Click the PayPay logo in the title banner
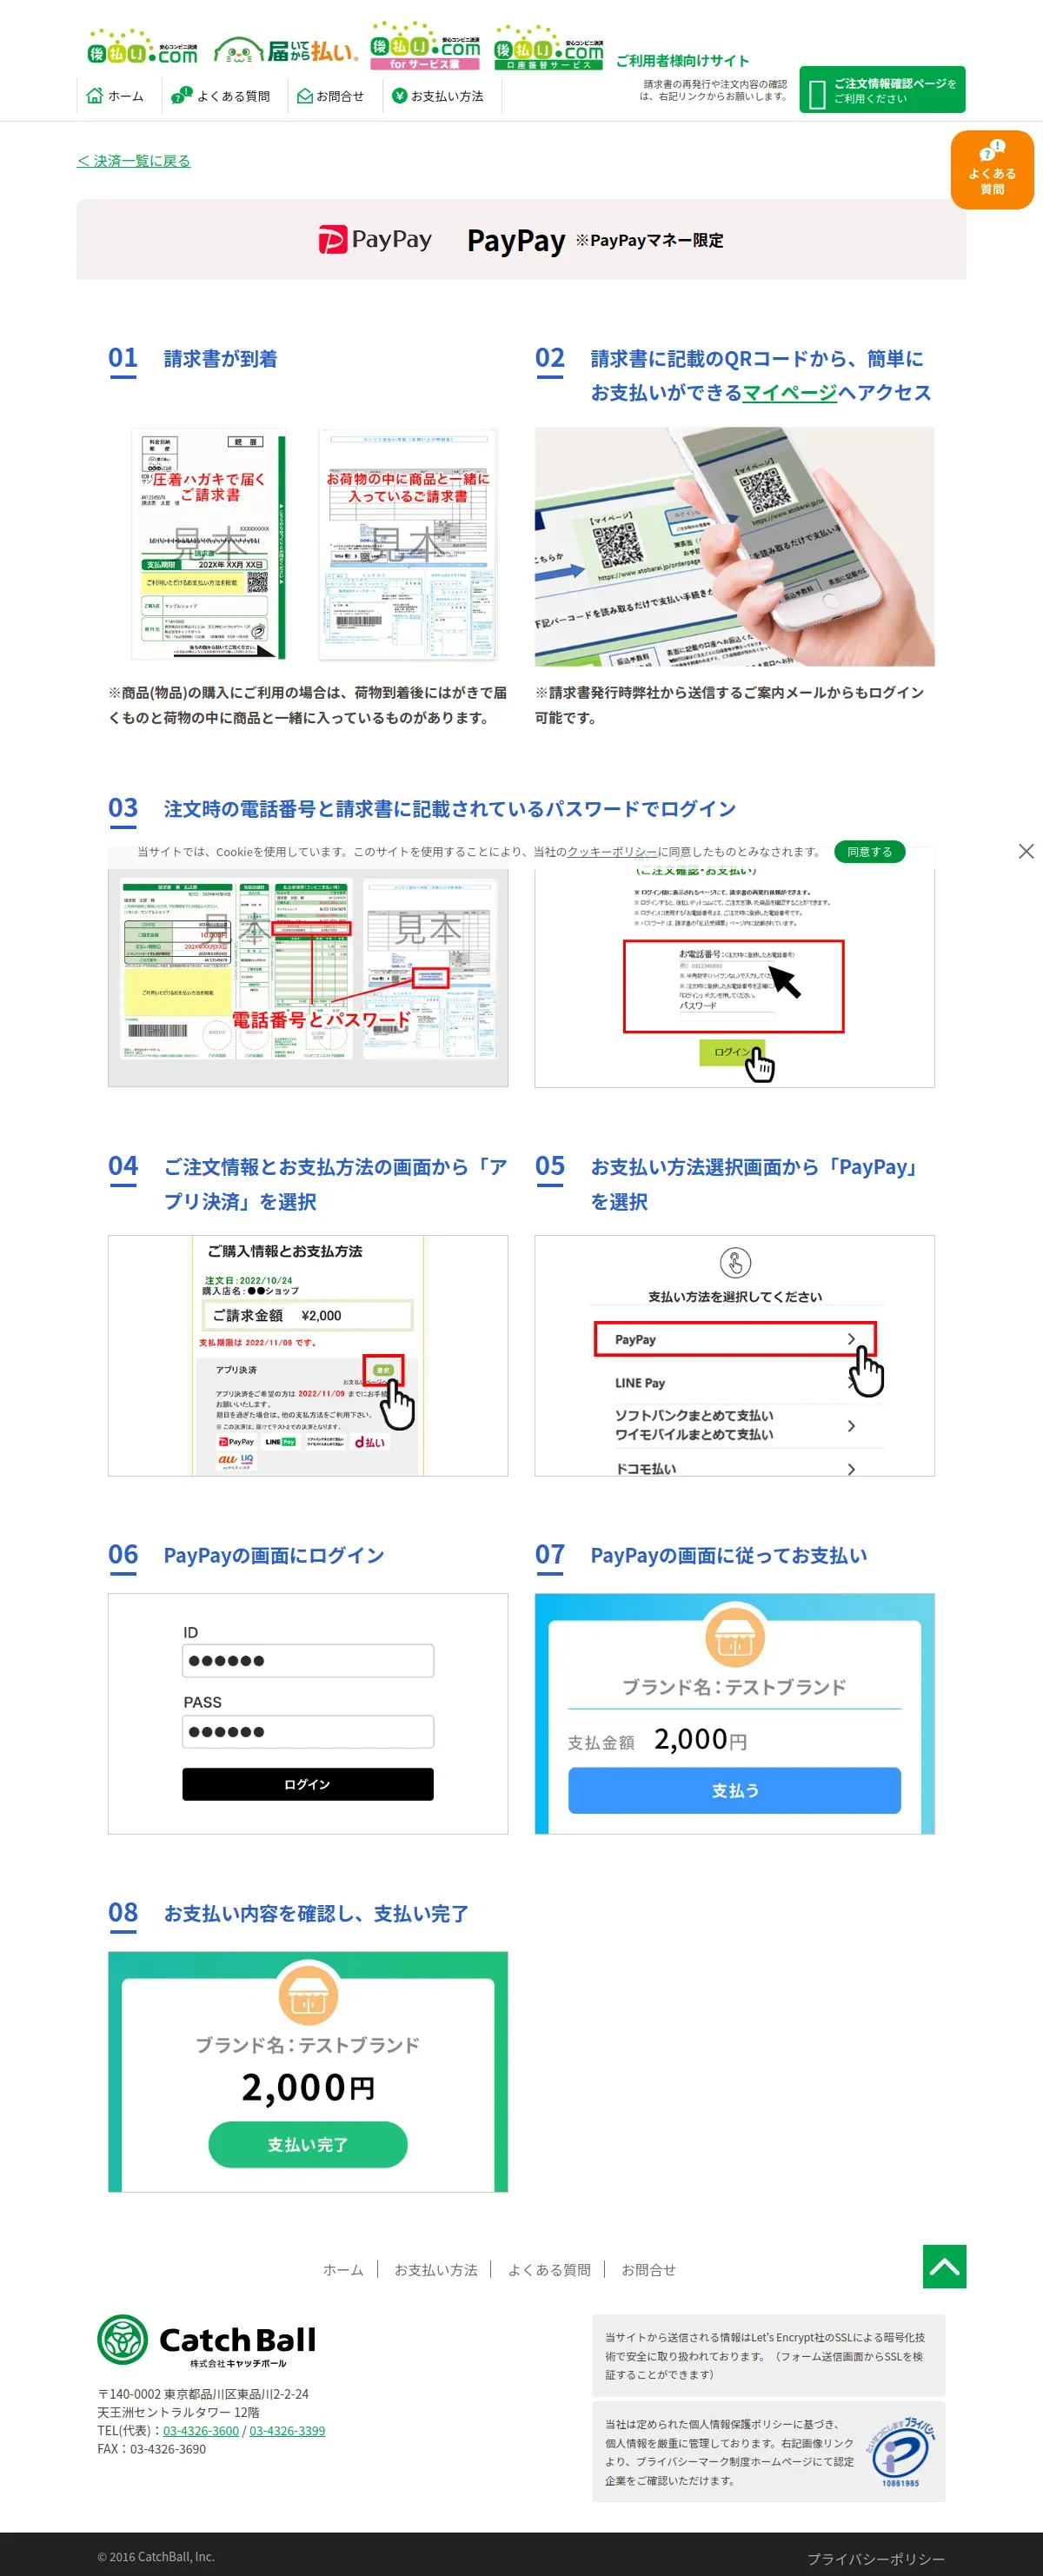The image size is (1043, 2576). pyautogui.click(x=375, y=240)
